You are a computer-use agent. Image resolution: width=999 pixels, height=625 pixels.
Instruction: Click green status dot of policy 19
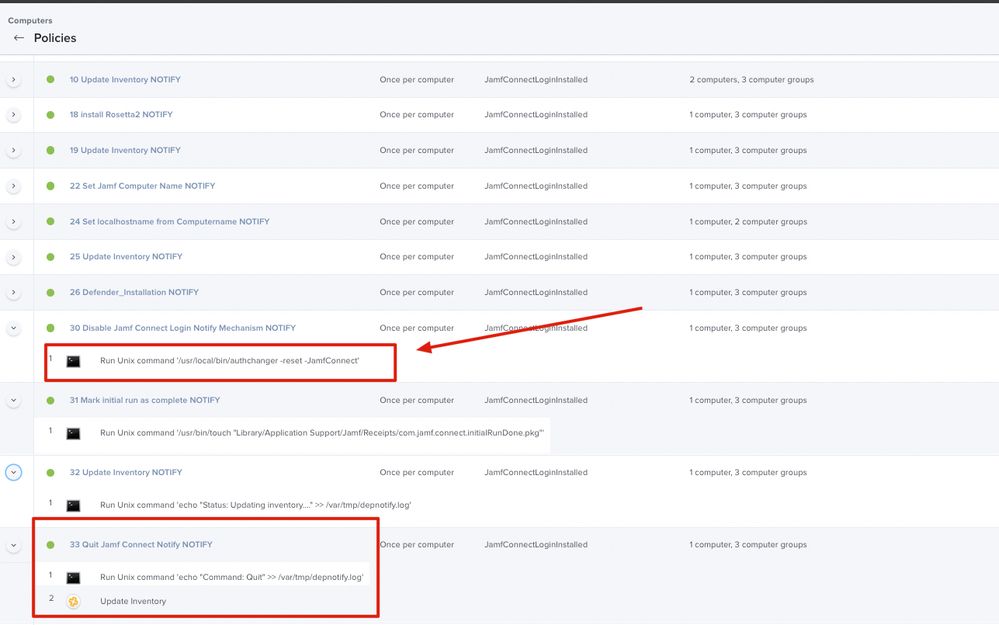click(50, 150)
